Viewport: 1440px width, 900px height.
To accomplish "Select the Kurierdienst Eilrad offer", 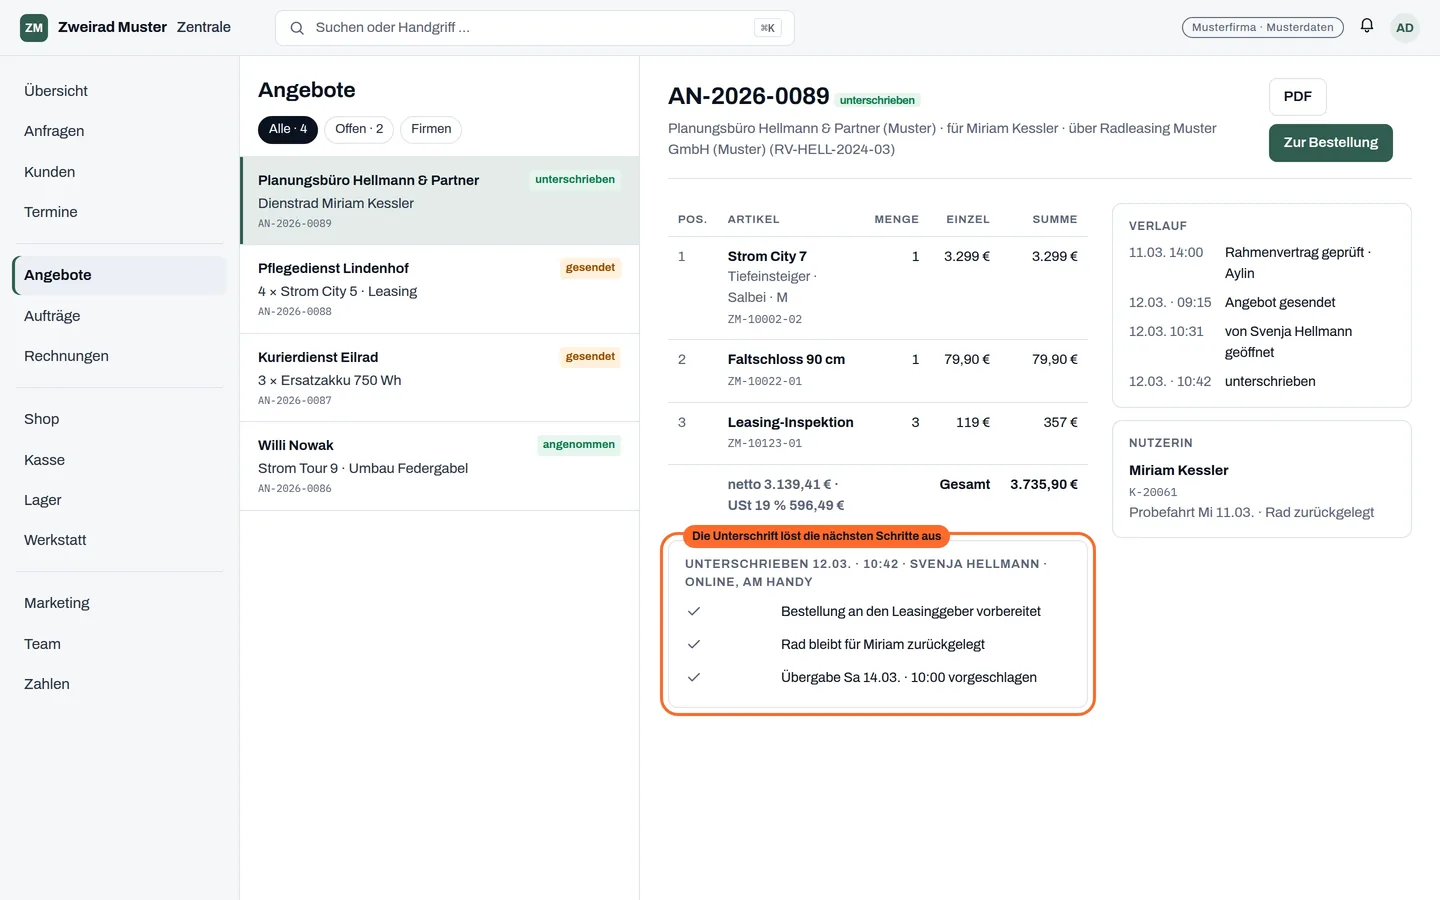I will 440,378.
